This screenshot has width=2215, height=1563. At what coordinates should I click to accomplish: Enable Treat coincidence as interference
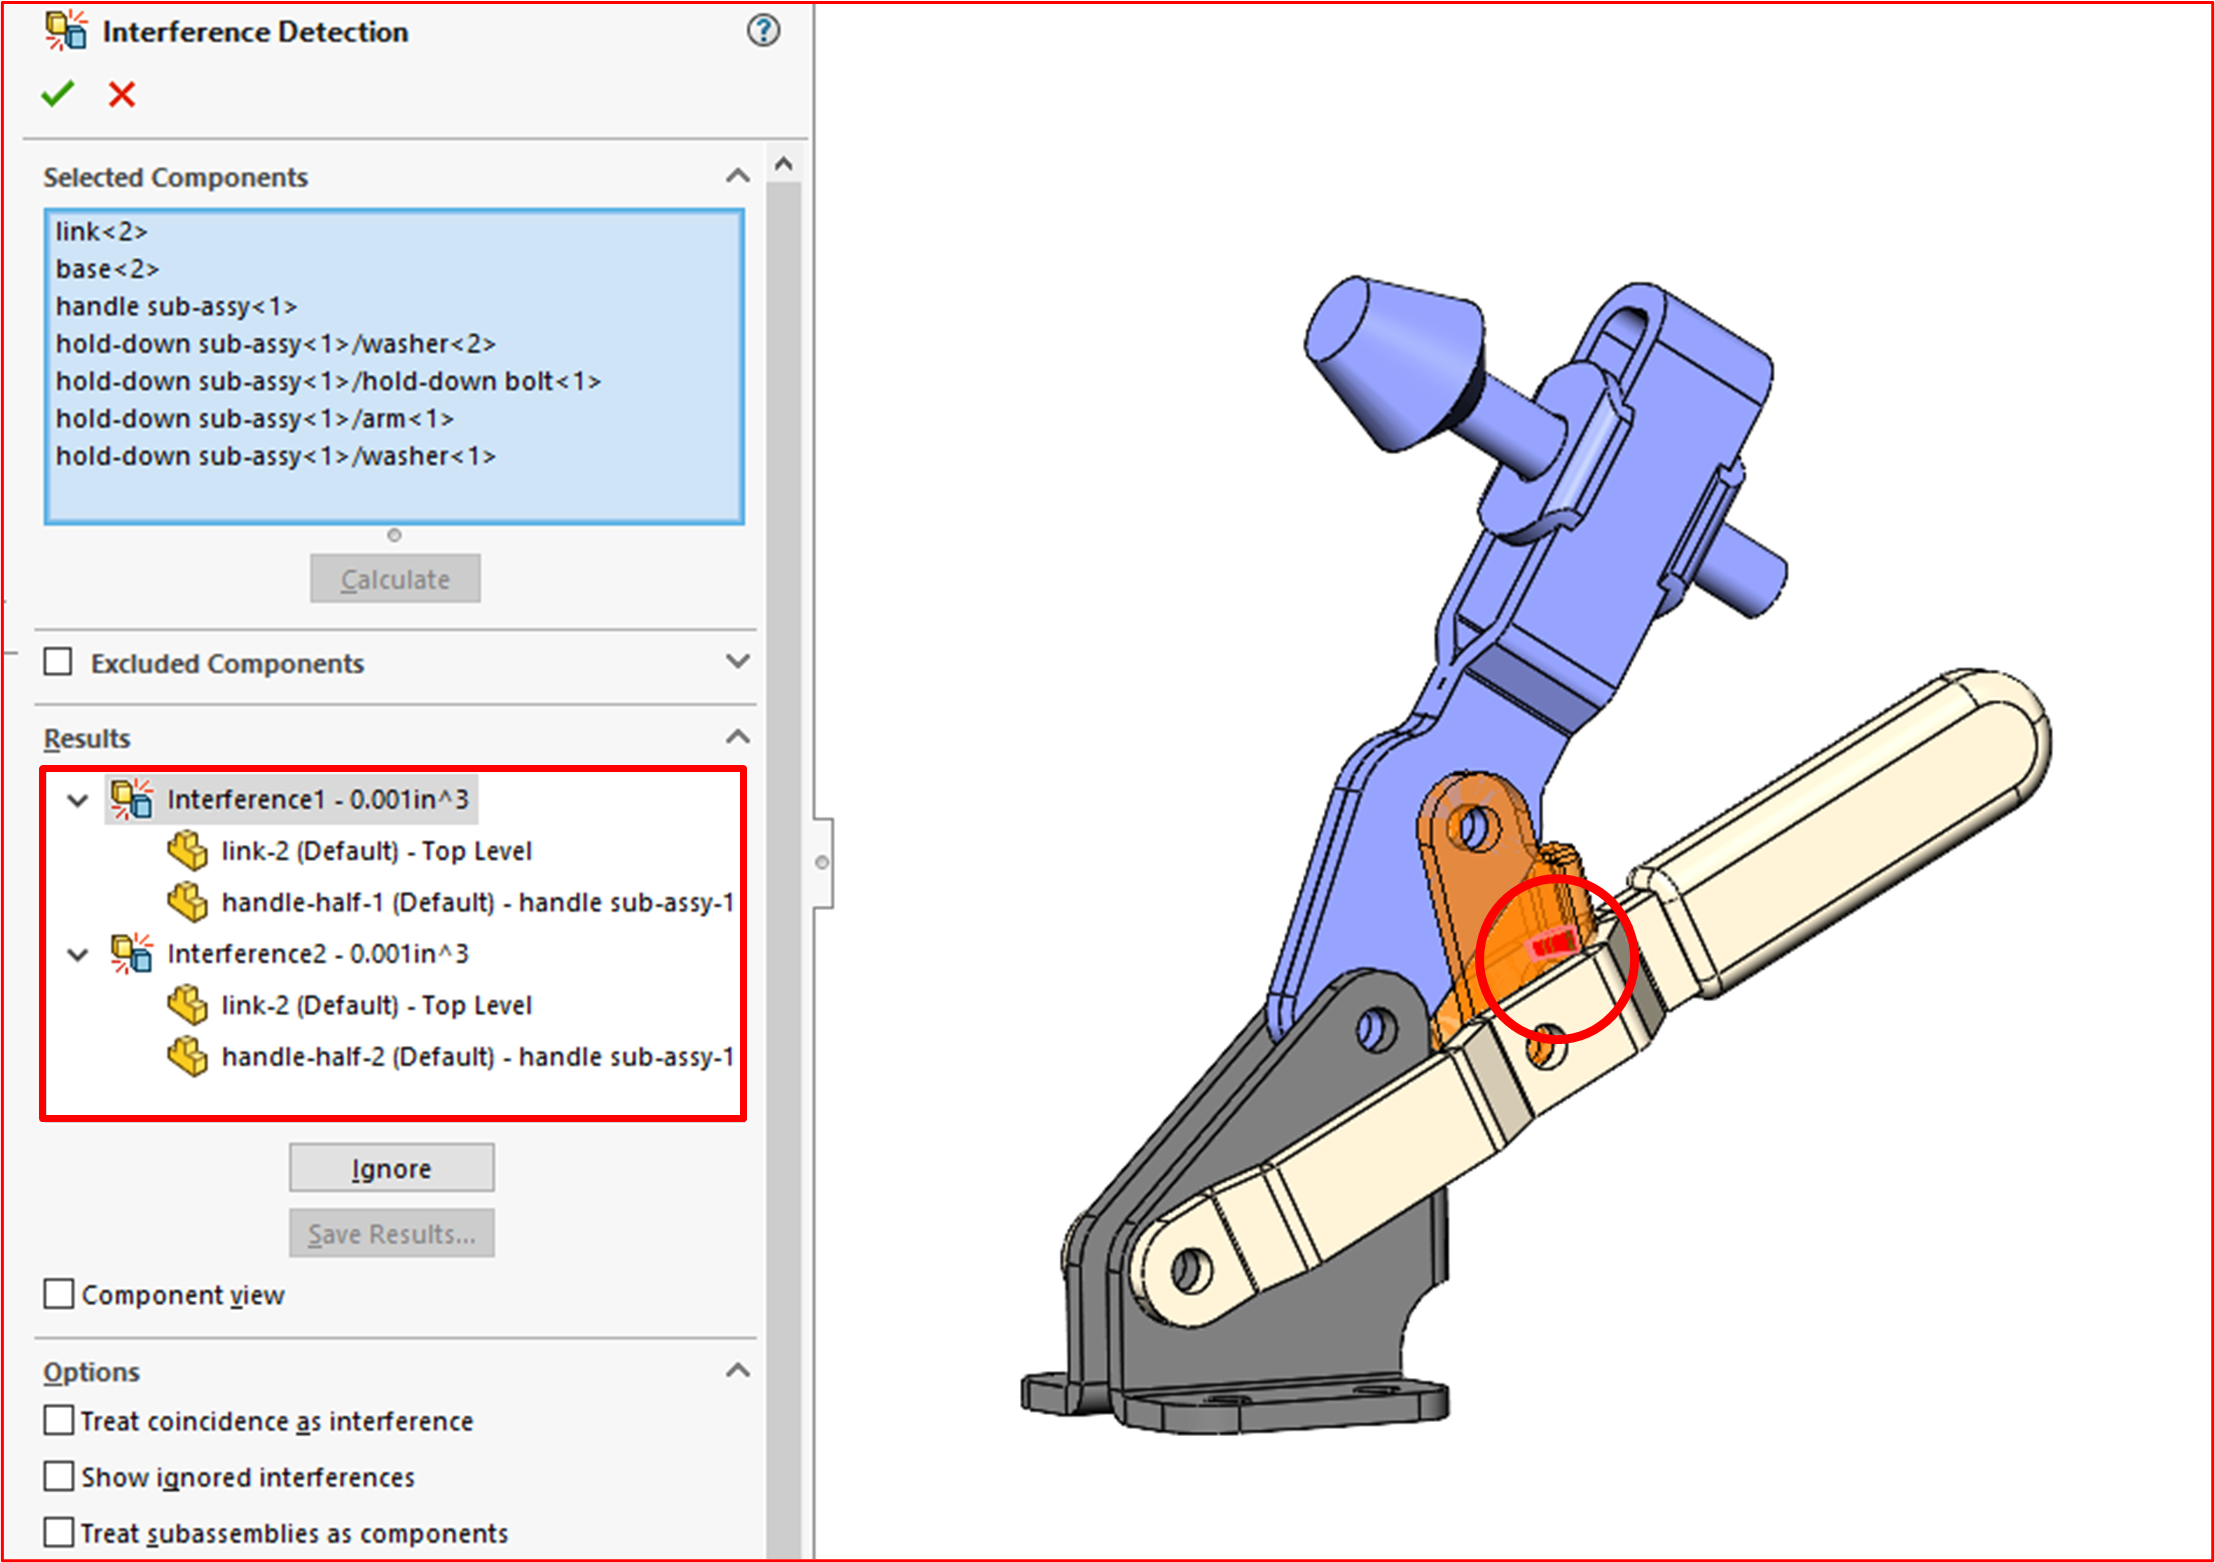pos(59,1420)
